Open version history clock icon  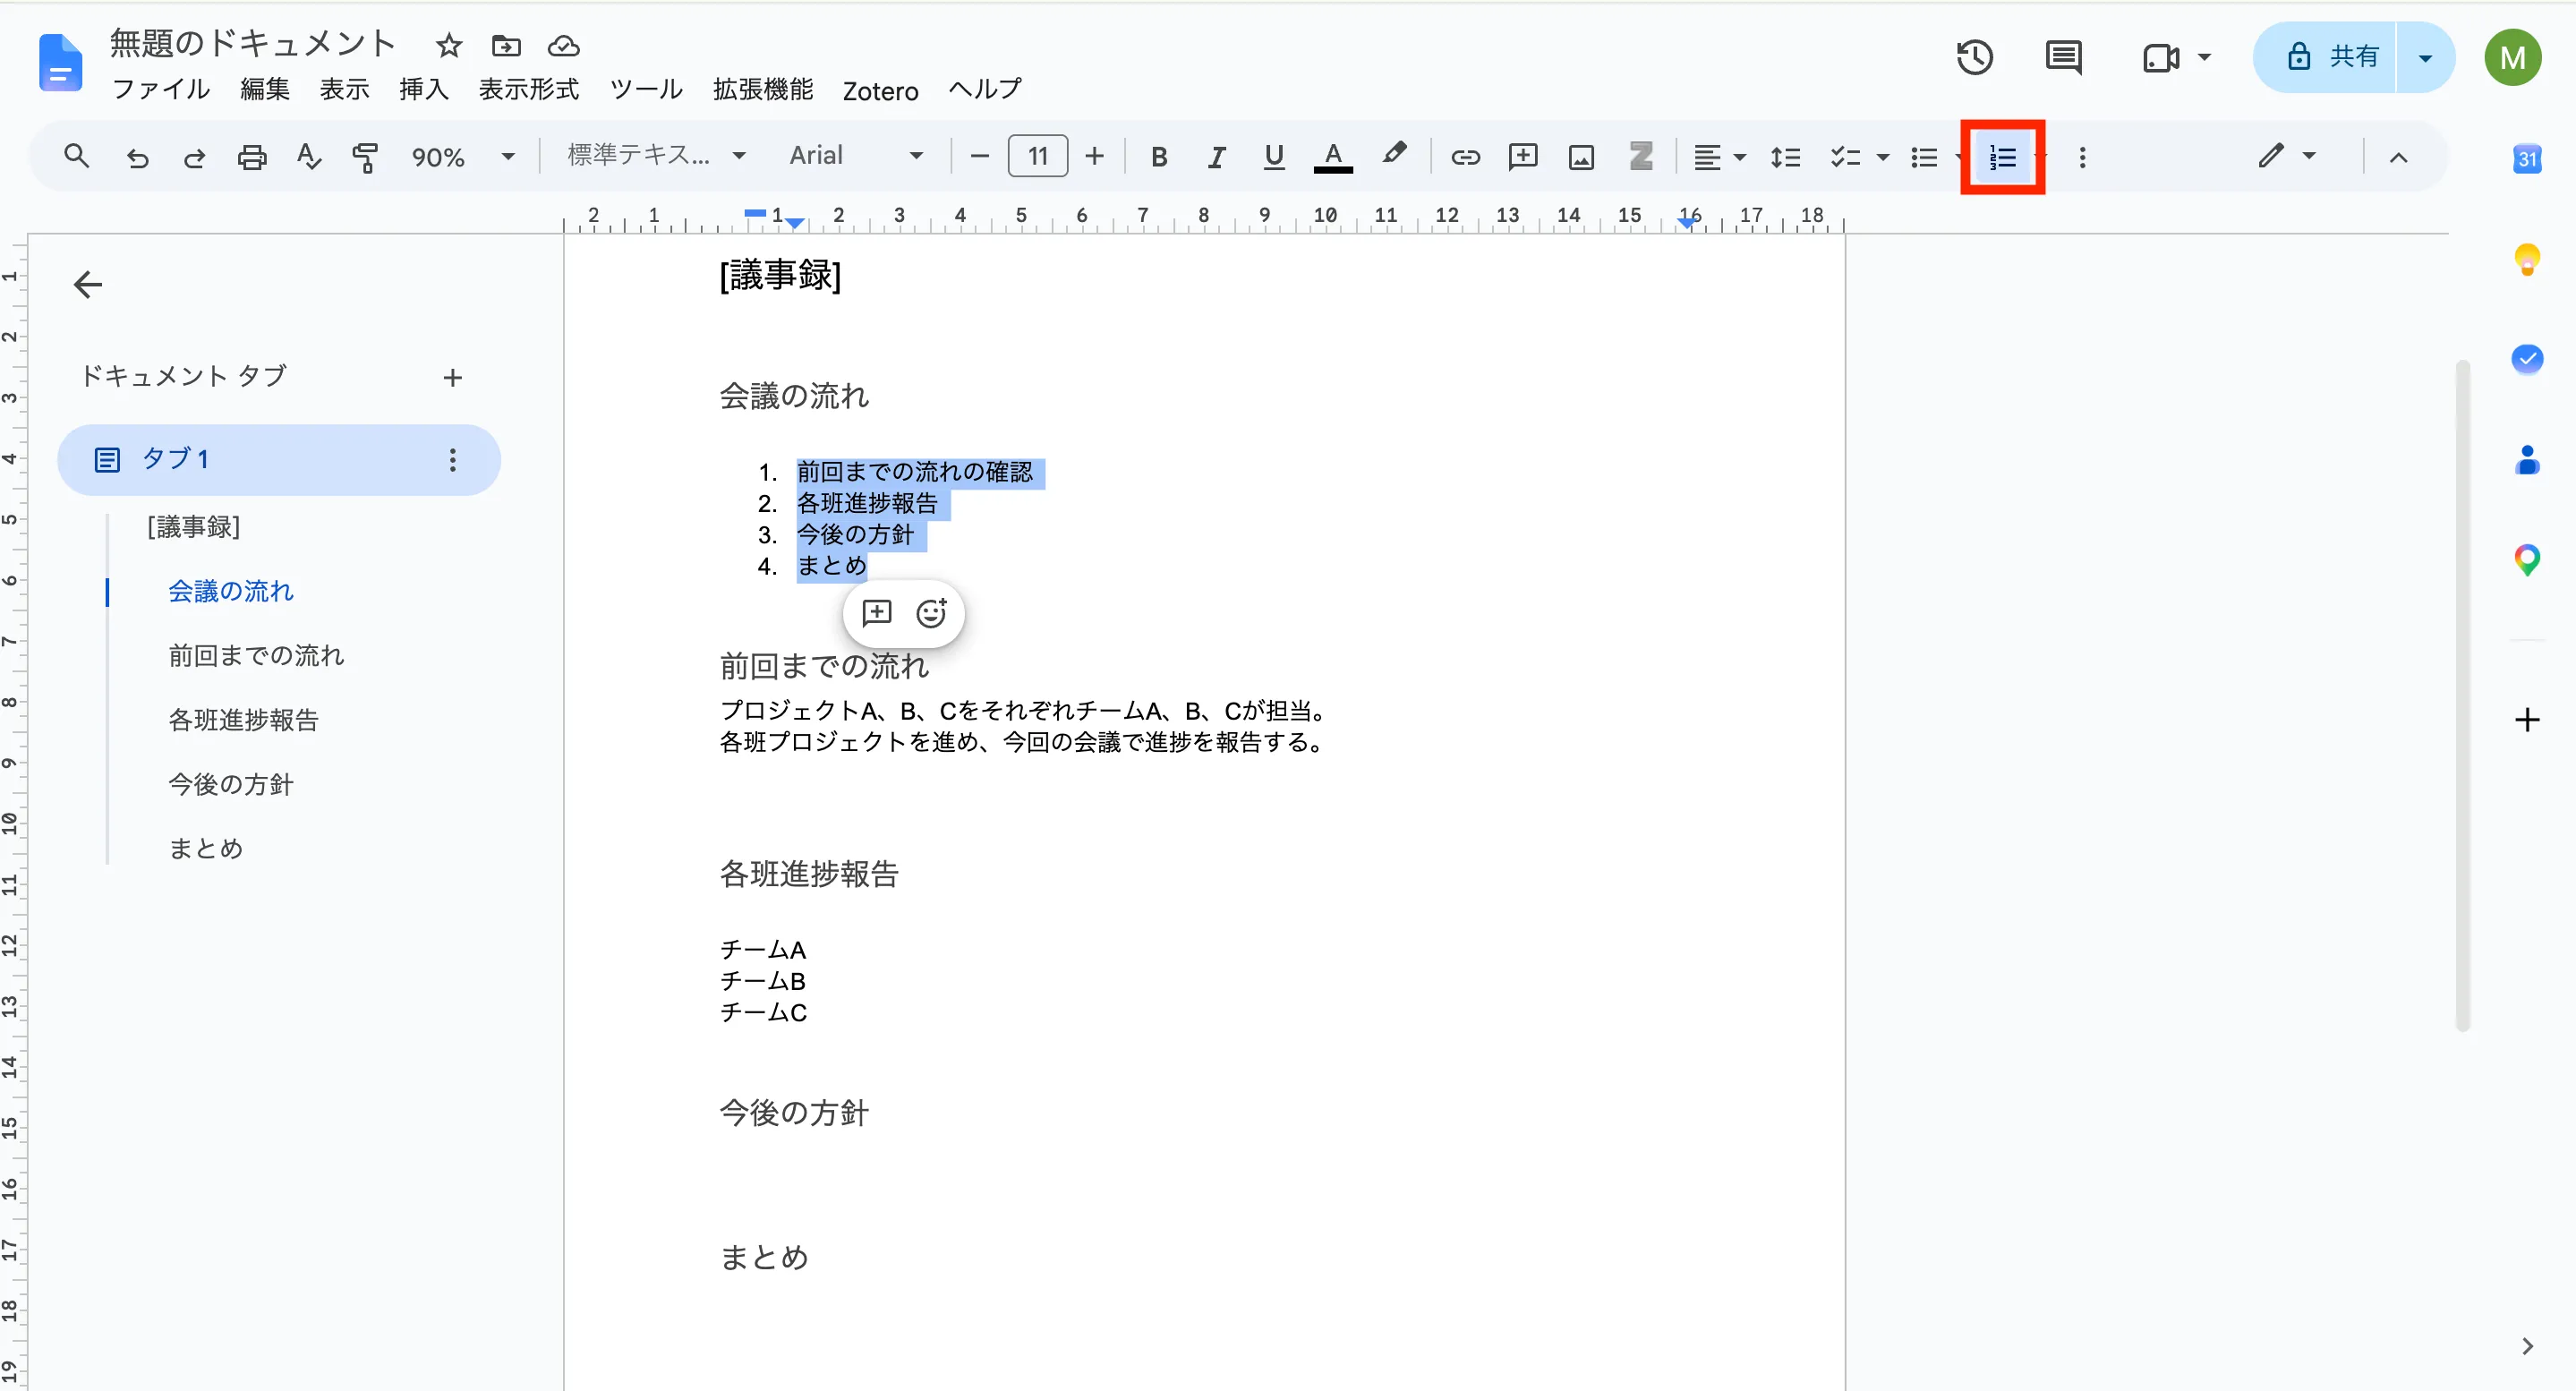click(x=1974, y=57)
